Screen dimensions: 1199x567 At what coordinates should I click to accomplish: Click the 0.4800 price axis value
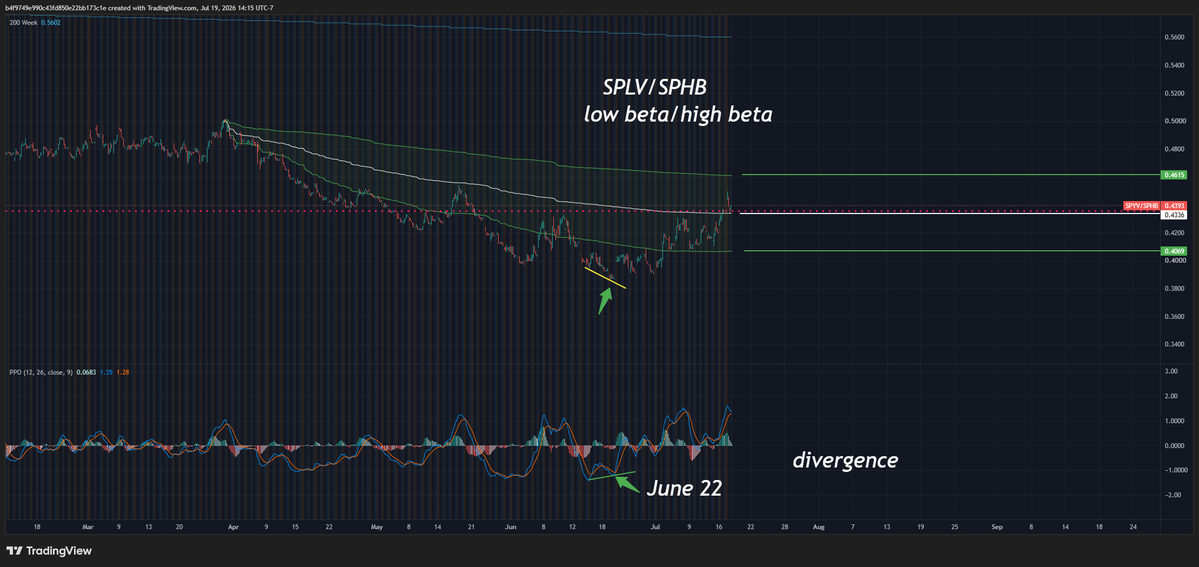(x=1175, y=149)
